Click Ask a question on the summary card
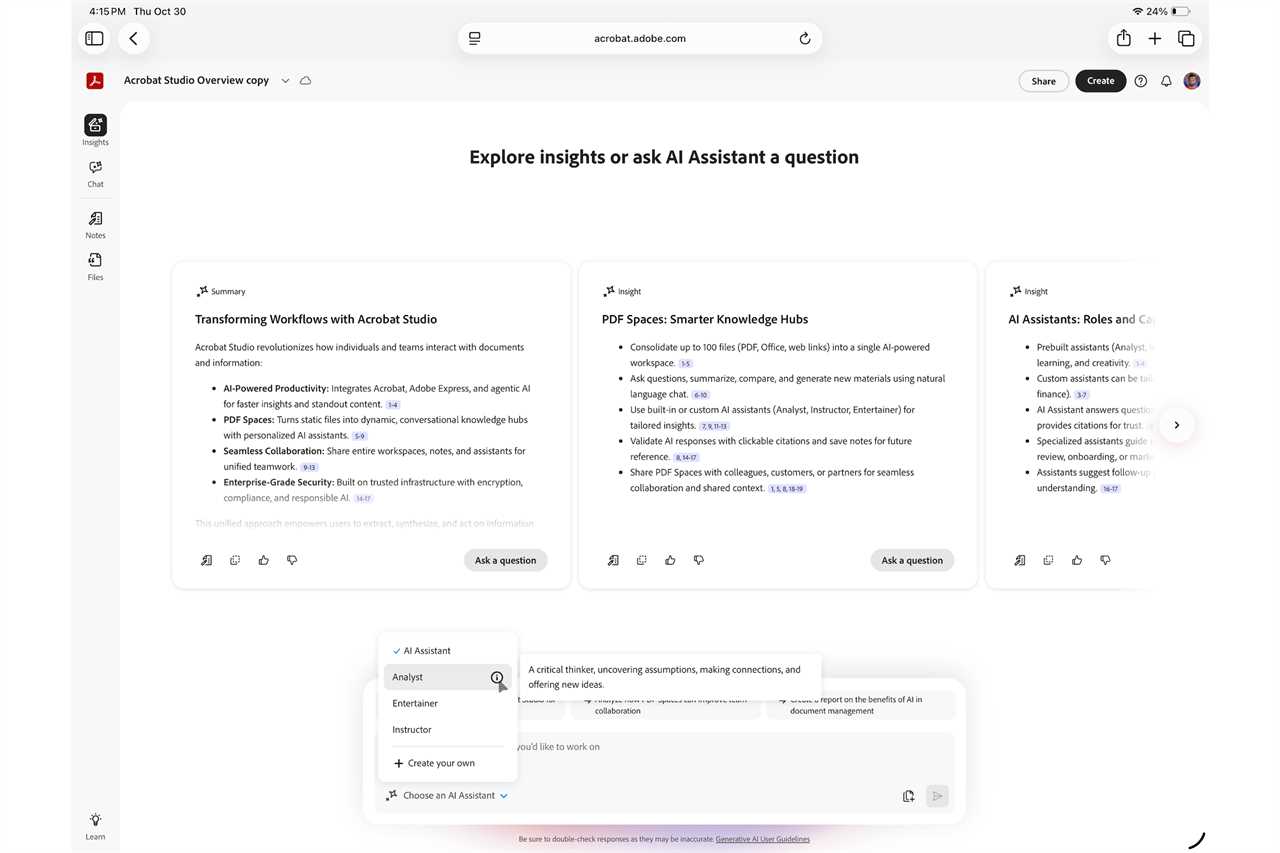This screenshot has width=1280, height=853. [x=505, y=560]
